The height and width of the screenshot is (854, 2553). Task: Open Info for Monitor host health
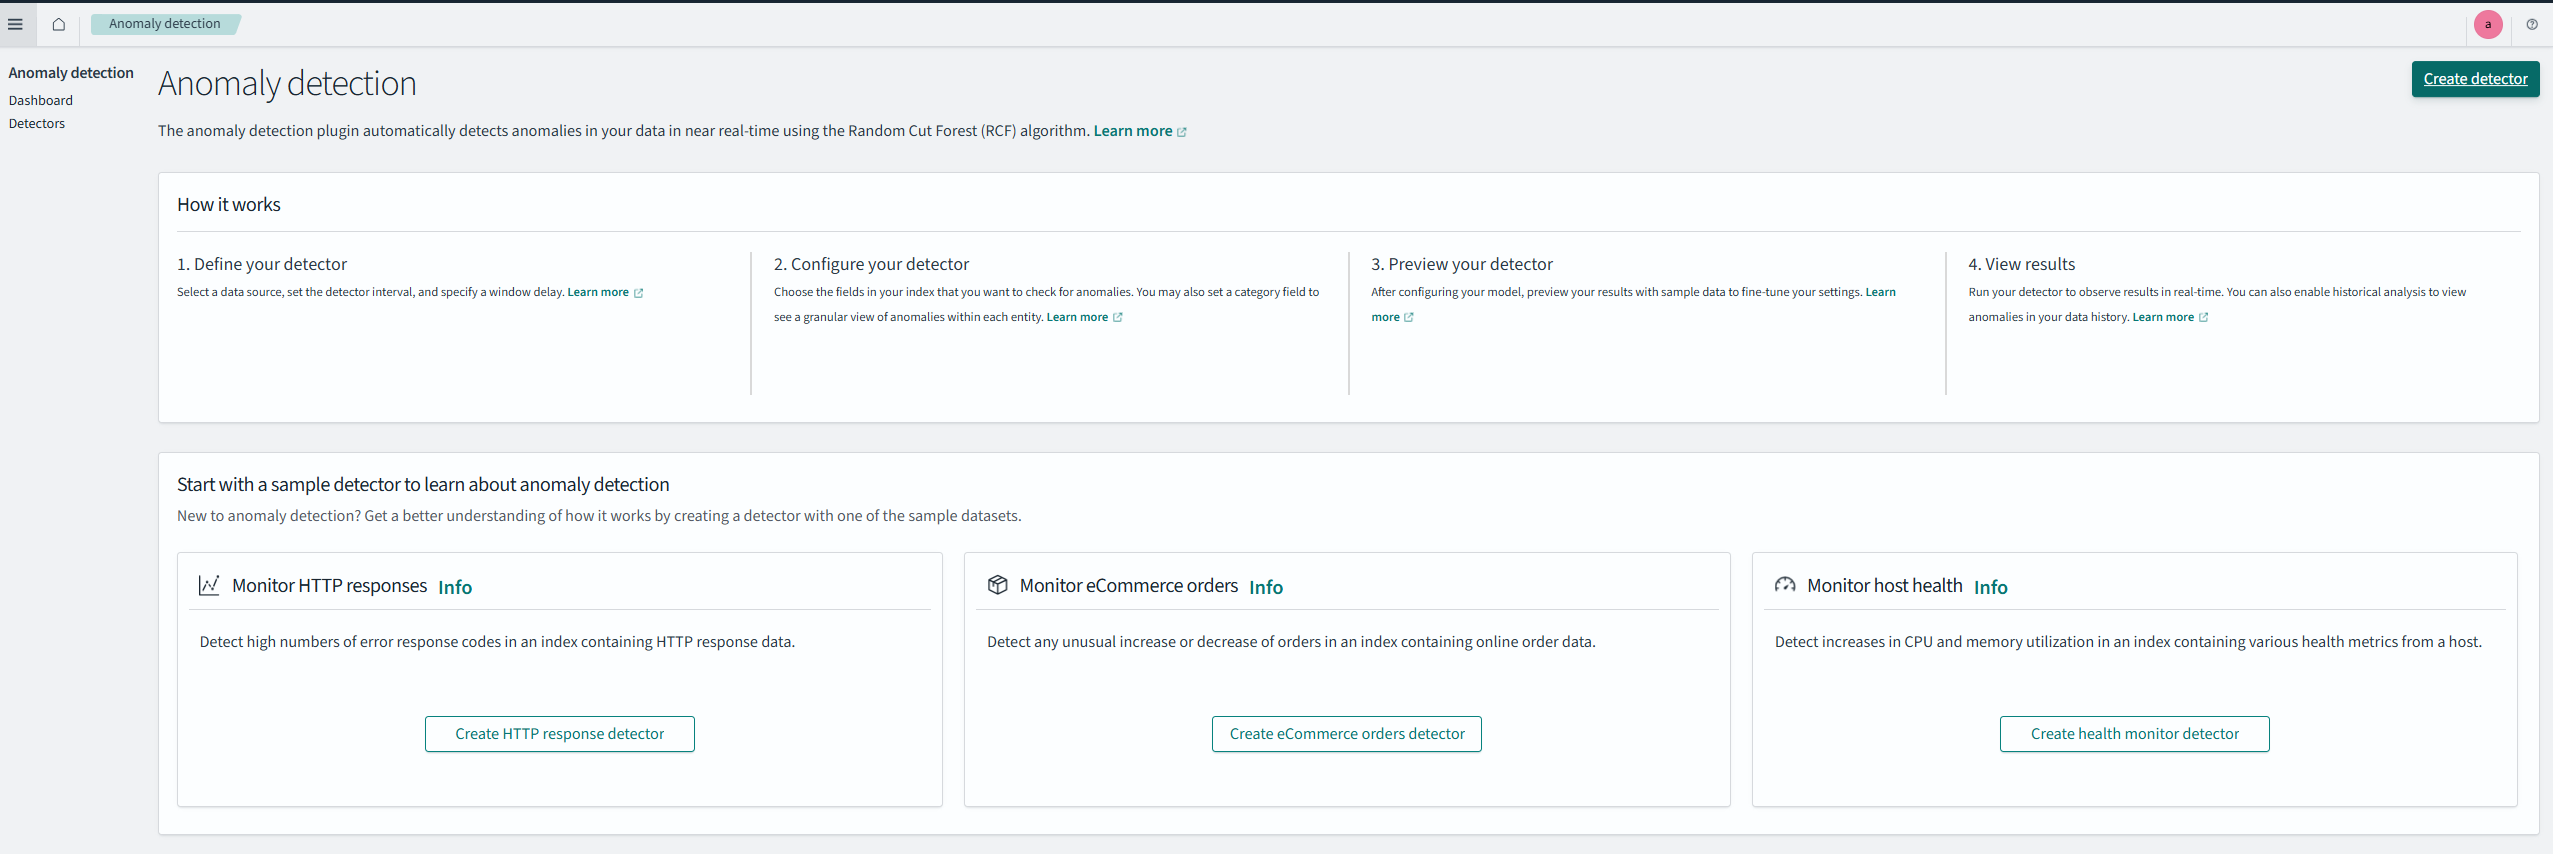[1990, 587]
